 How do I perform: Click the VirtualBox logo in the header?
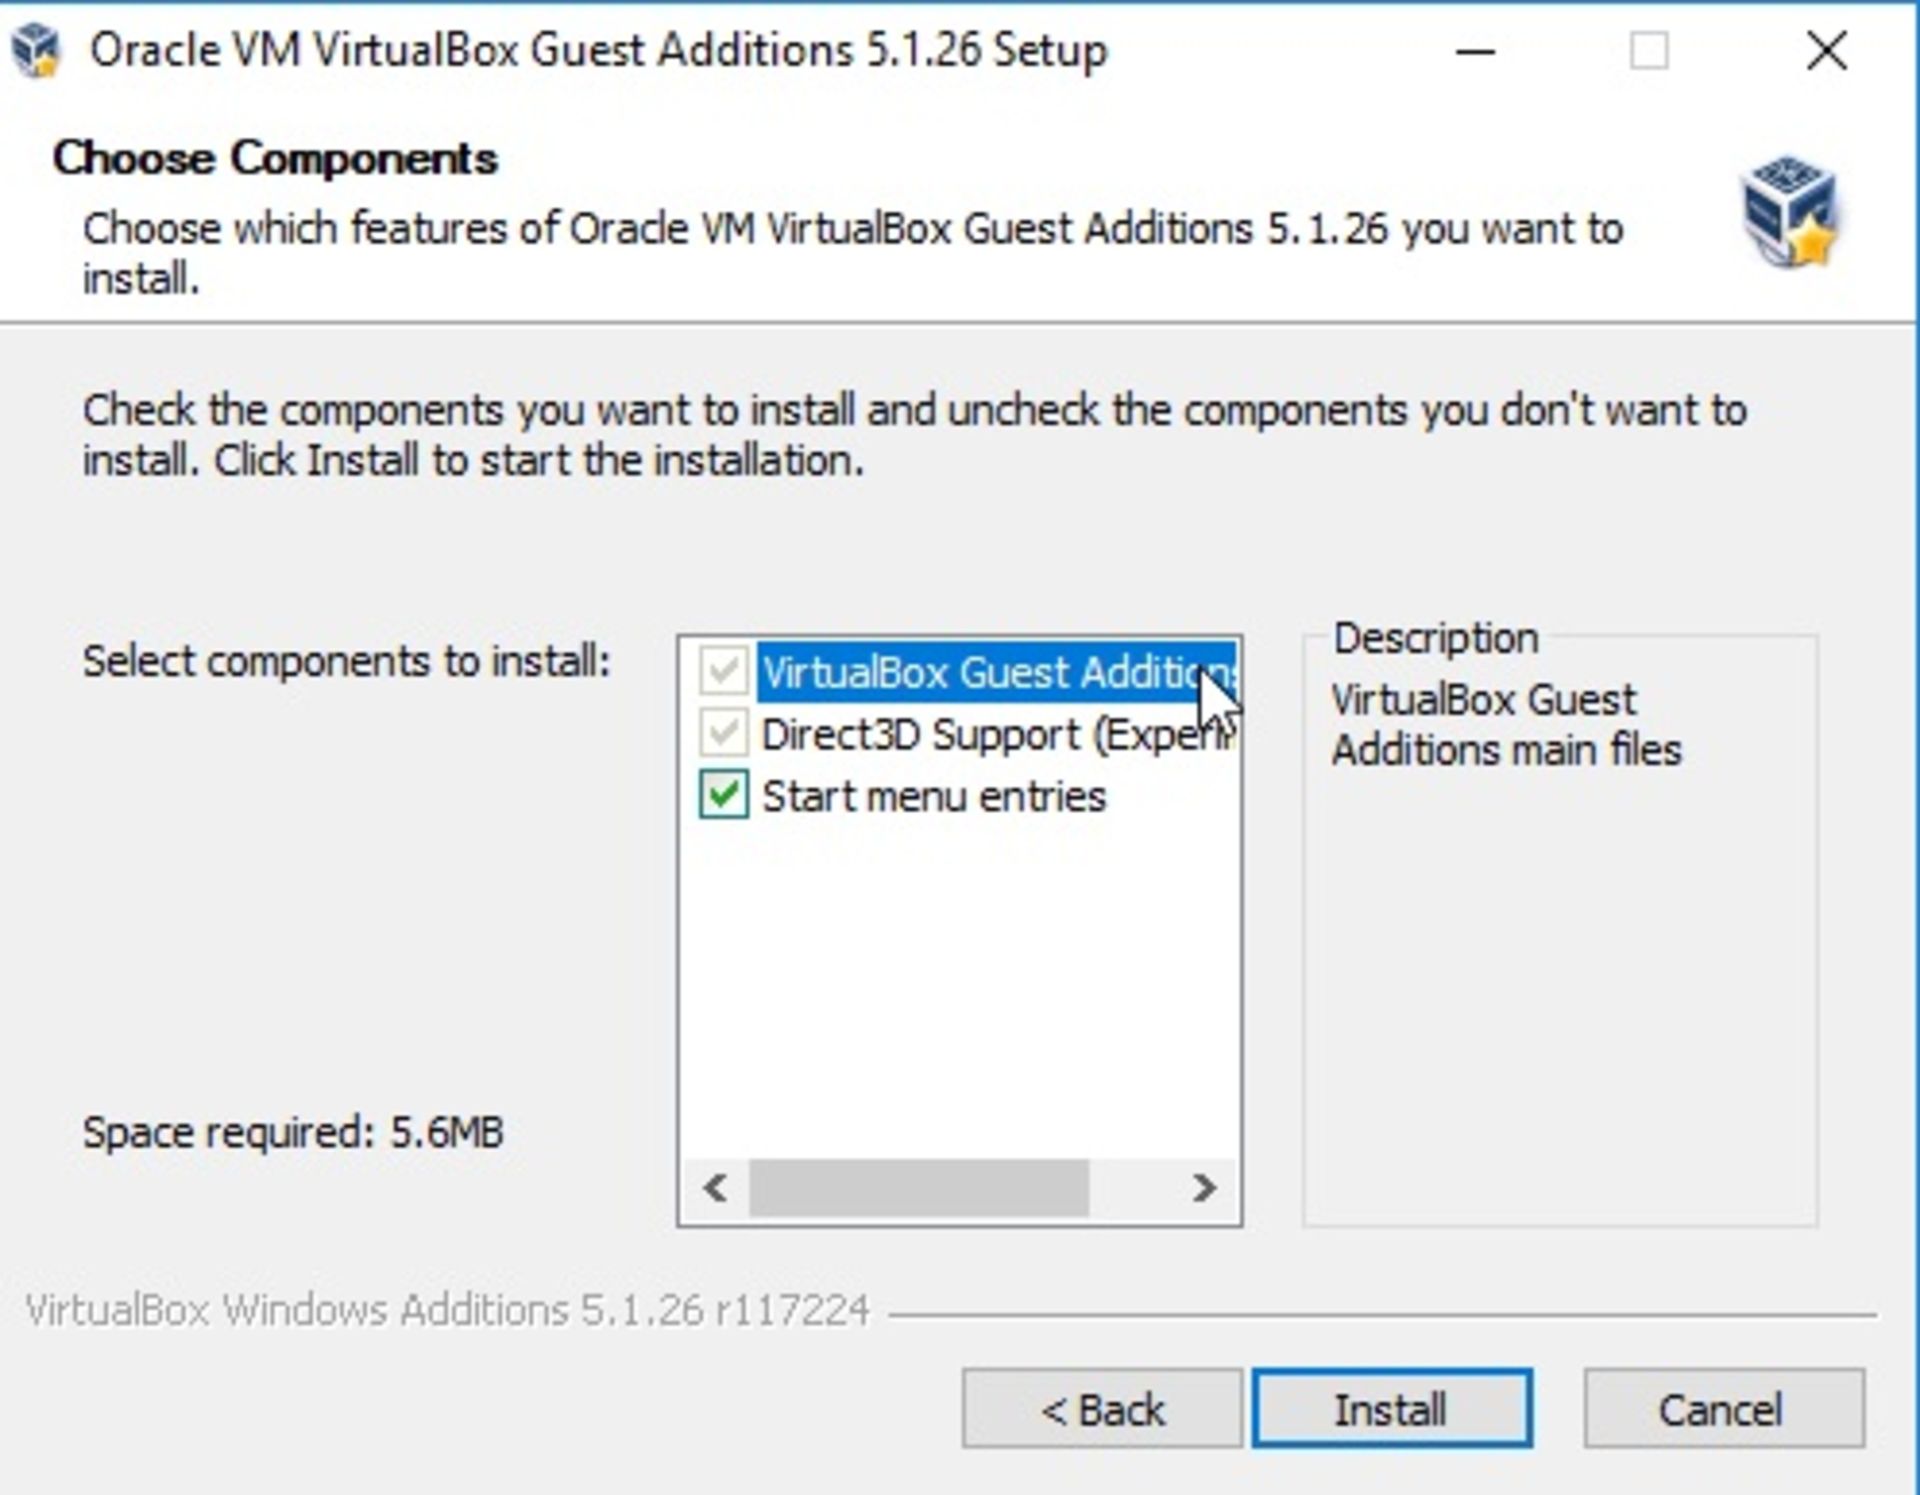[1790, 211]
